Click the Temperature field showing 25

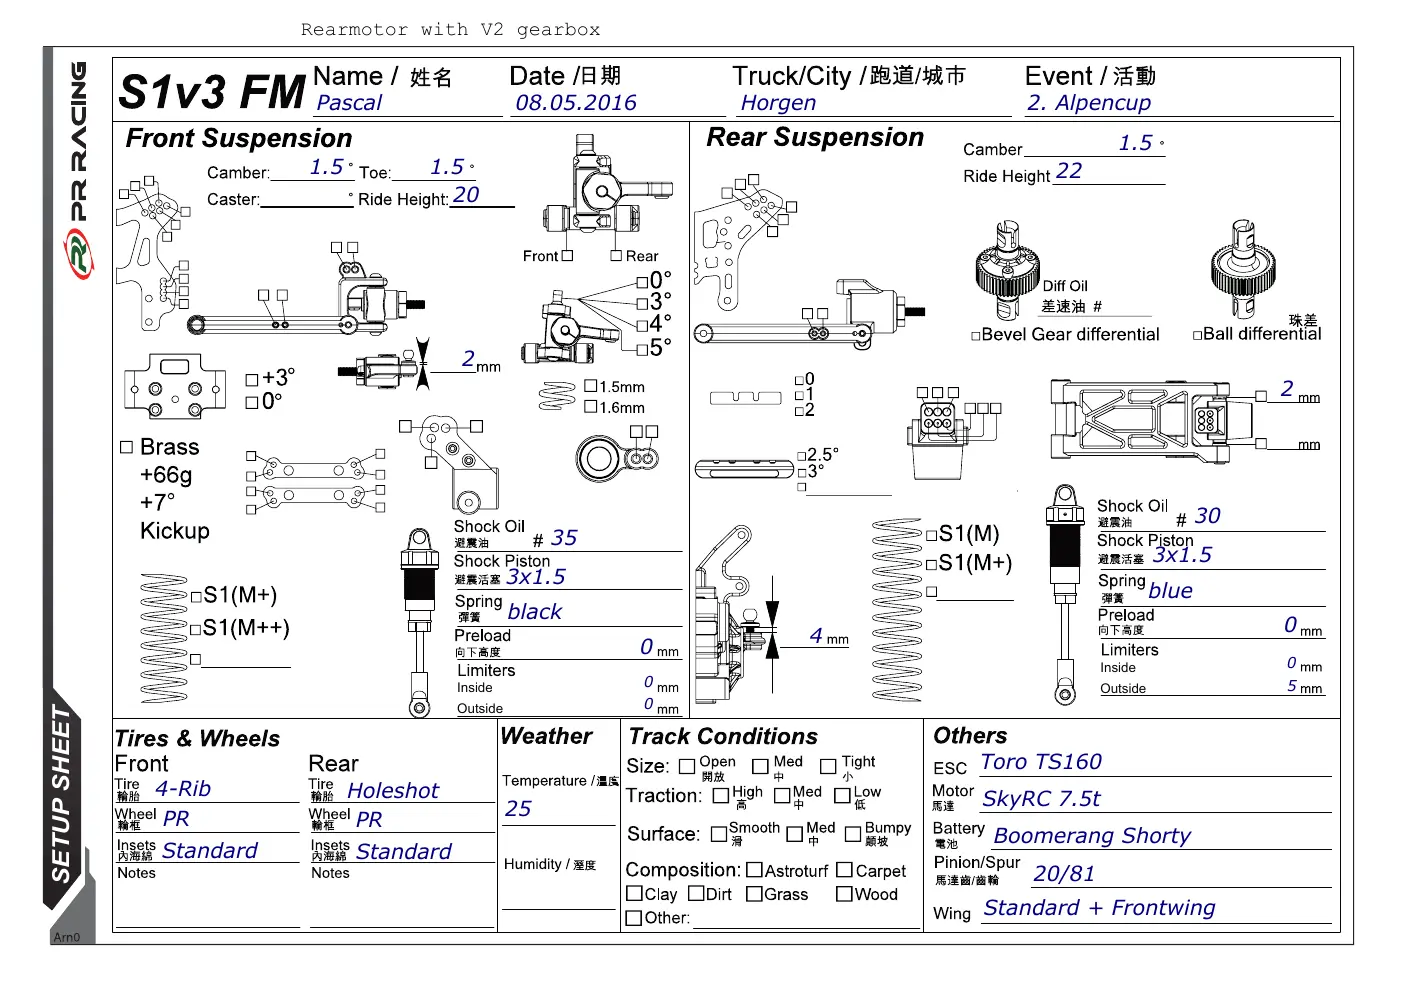pos(558,809)
